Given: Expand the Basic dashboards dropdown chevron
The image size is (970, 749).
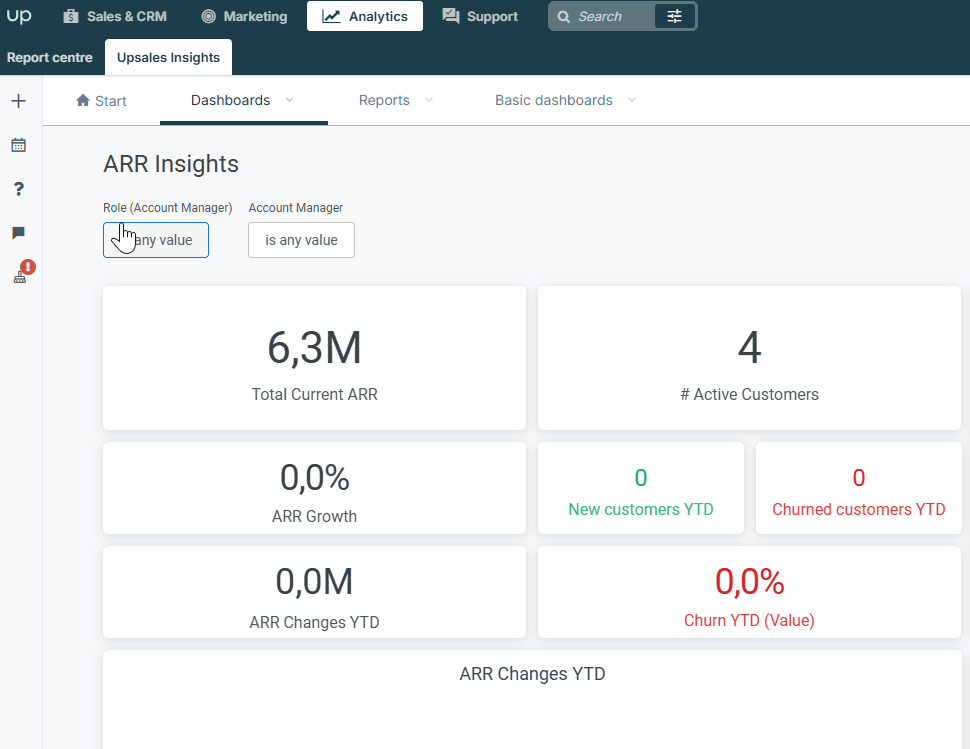Looking at the screenshot, I should (x=632, y=100).
